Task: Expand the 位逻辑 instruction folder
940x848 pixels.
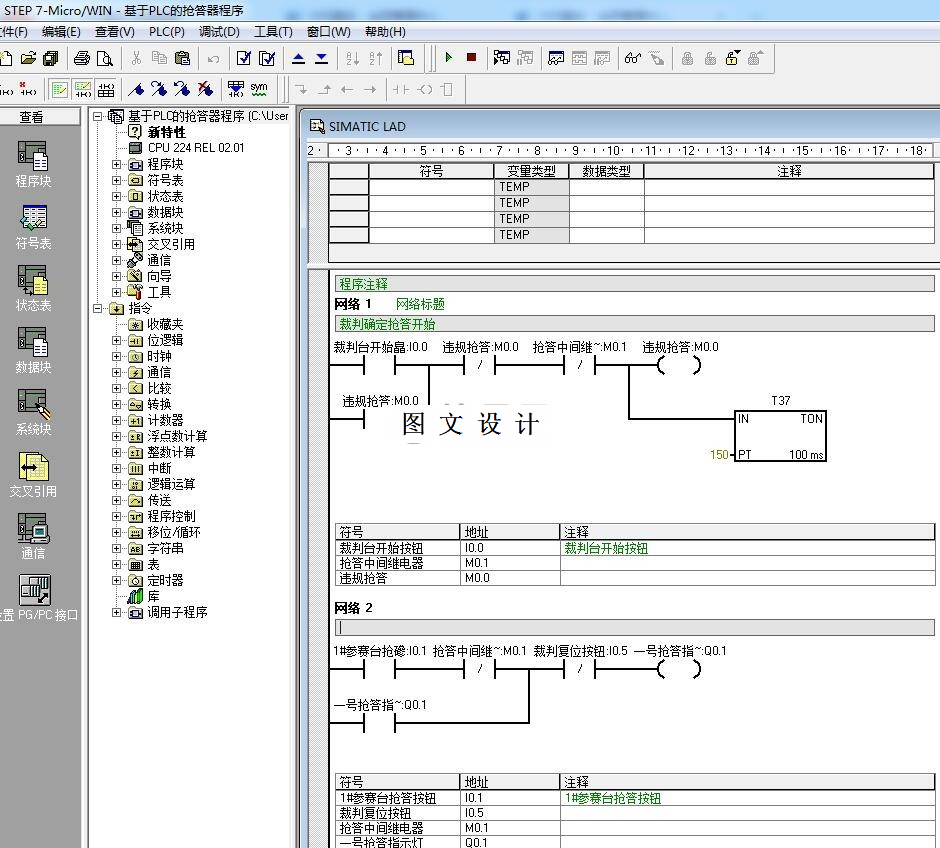Action: 116,340
